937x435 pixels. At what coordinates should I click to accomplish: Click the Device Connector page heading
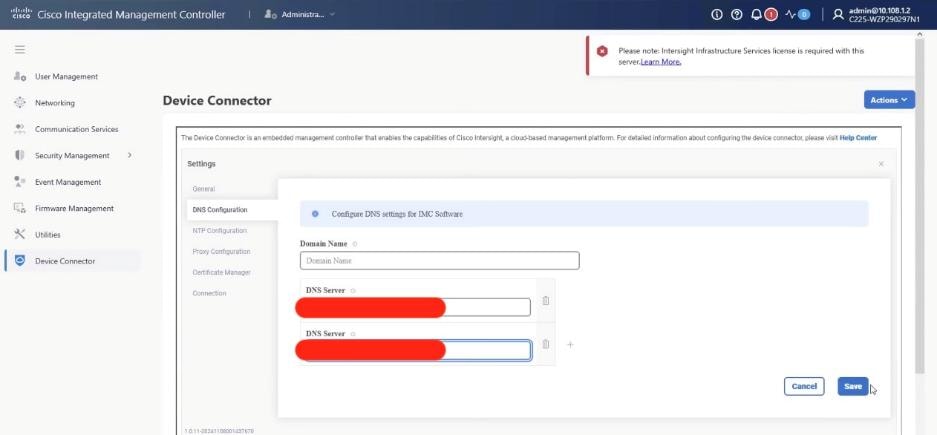(x=217, y=100)
